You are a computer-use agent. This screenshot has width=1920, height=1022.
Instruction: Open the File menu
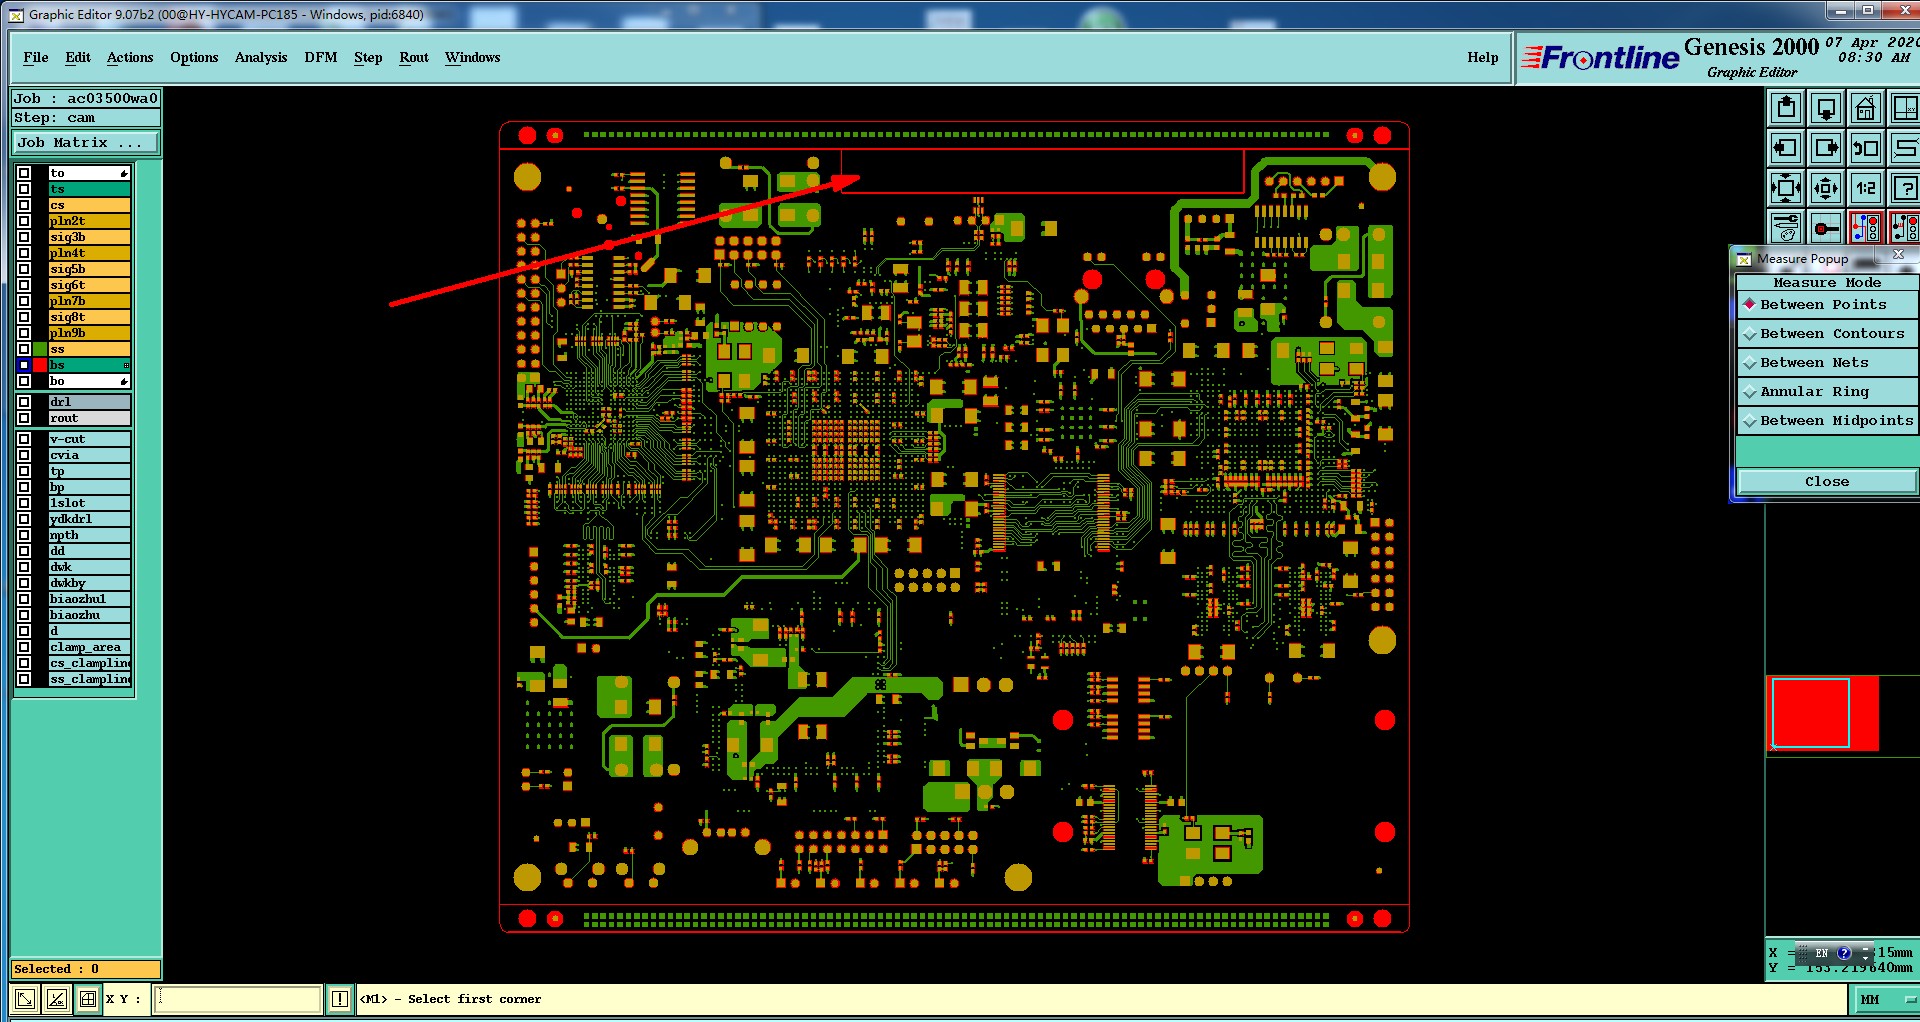pos(36,57)
